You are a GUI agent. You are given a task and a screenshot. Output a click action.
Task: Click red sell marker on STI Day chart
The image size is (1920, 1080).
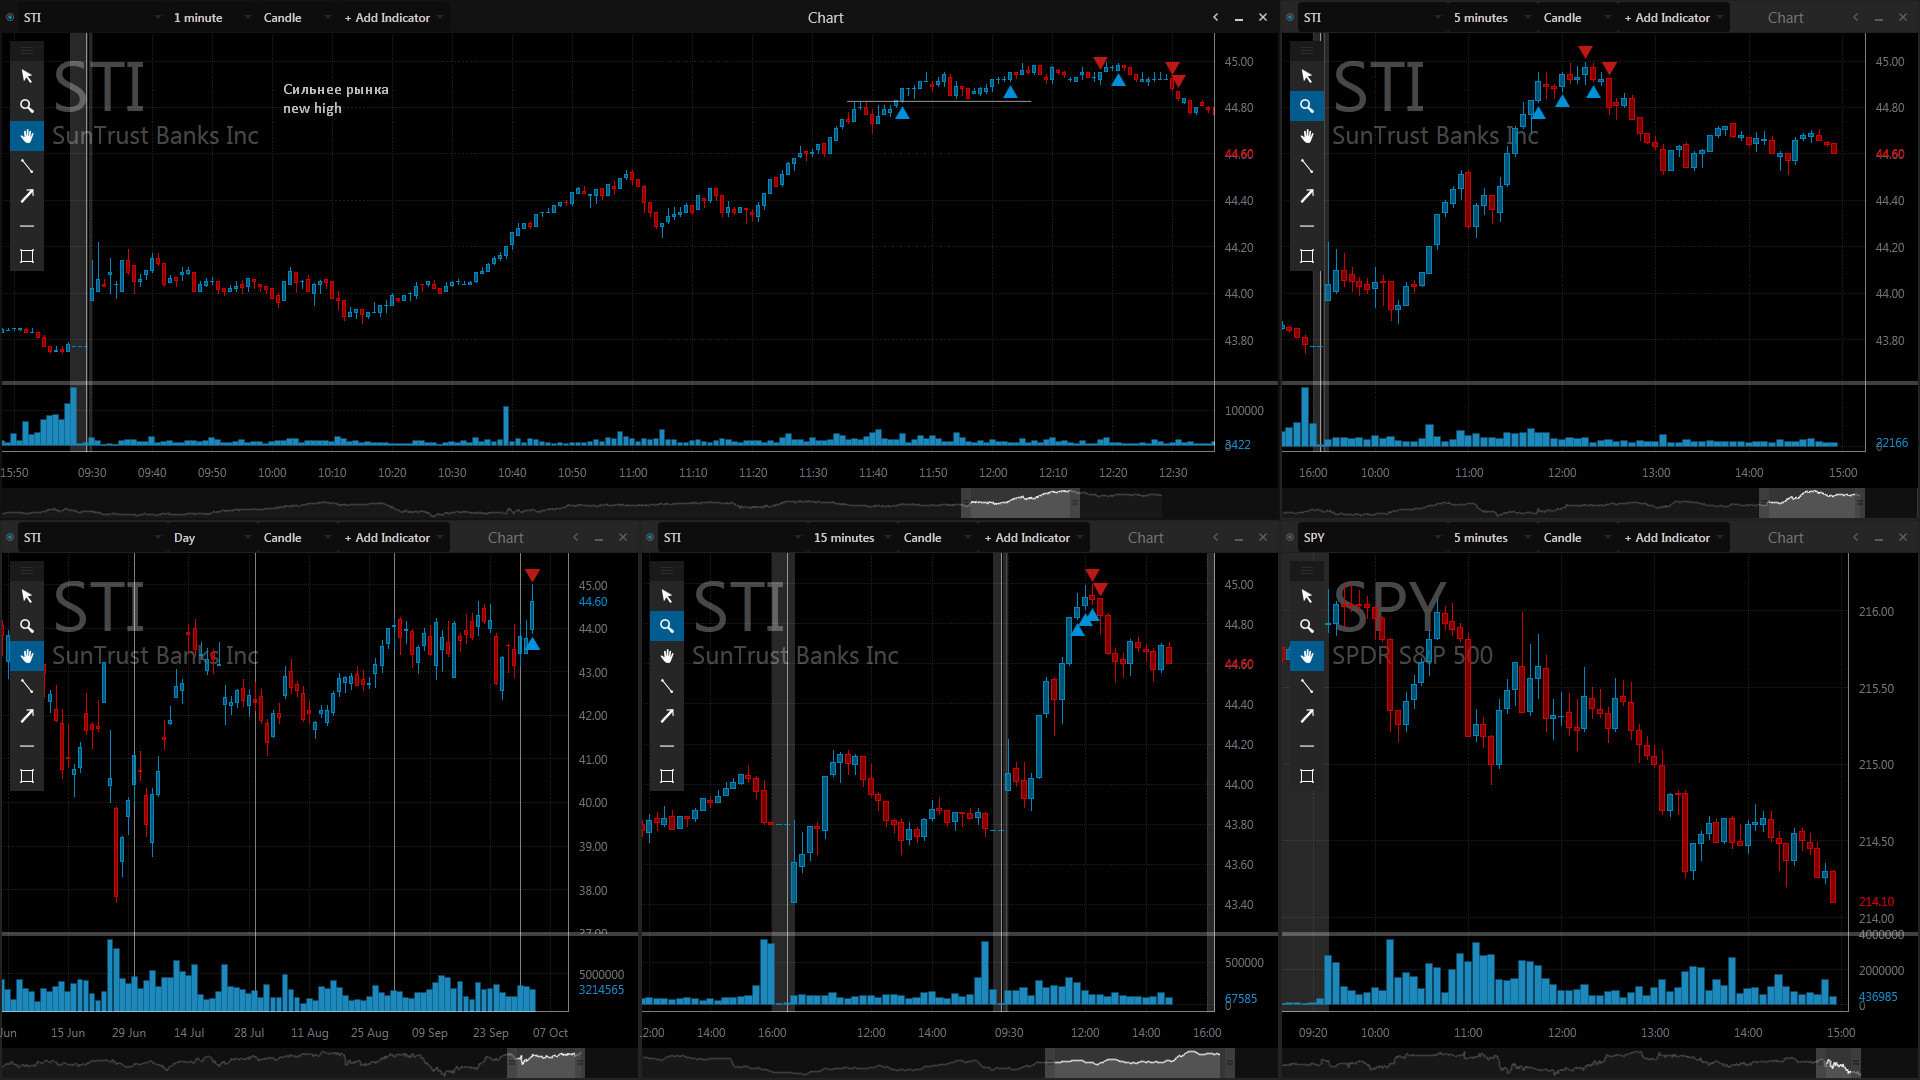[532, 575]
